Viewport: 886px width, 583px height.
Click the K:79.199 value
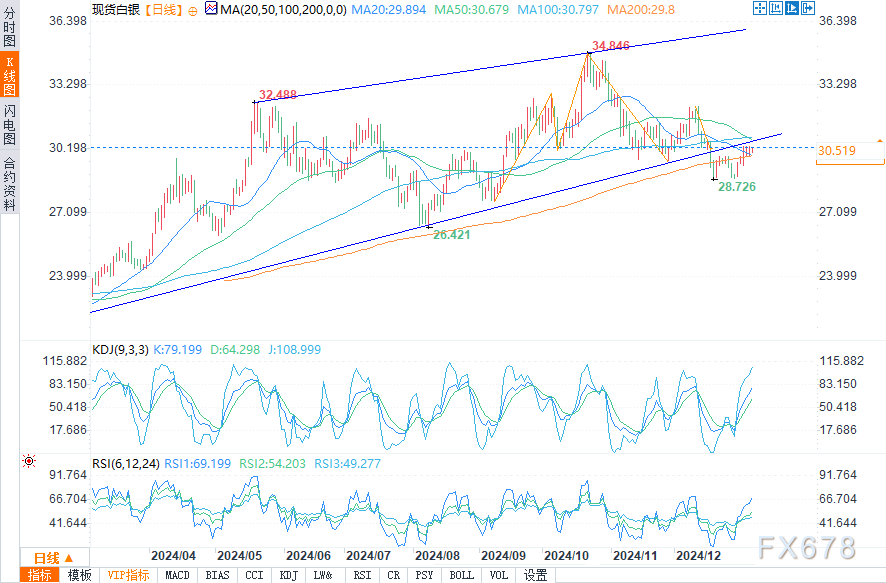[177, 350]
